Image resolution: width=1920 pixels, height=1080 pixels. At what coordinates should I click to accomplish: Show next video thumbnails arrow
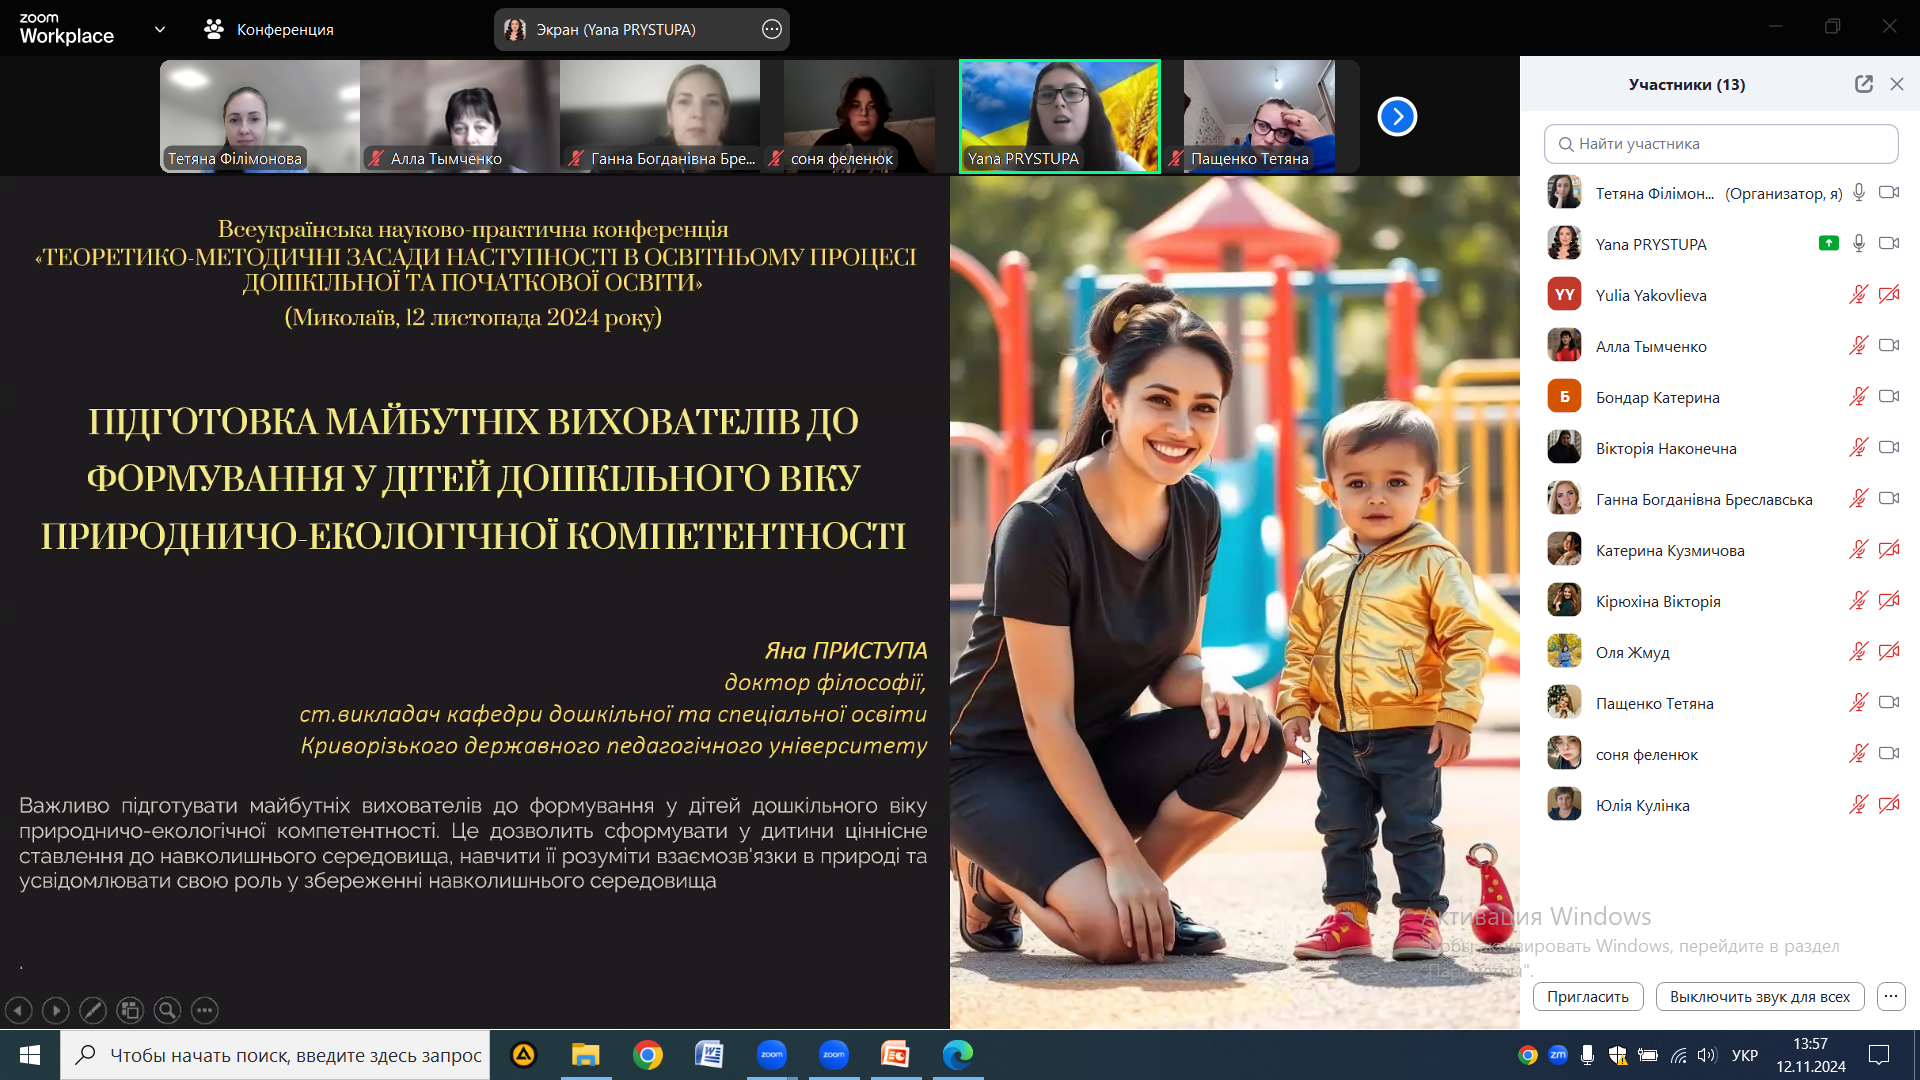pos(1397,117)
